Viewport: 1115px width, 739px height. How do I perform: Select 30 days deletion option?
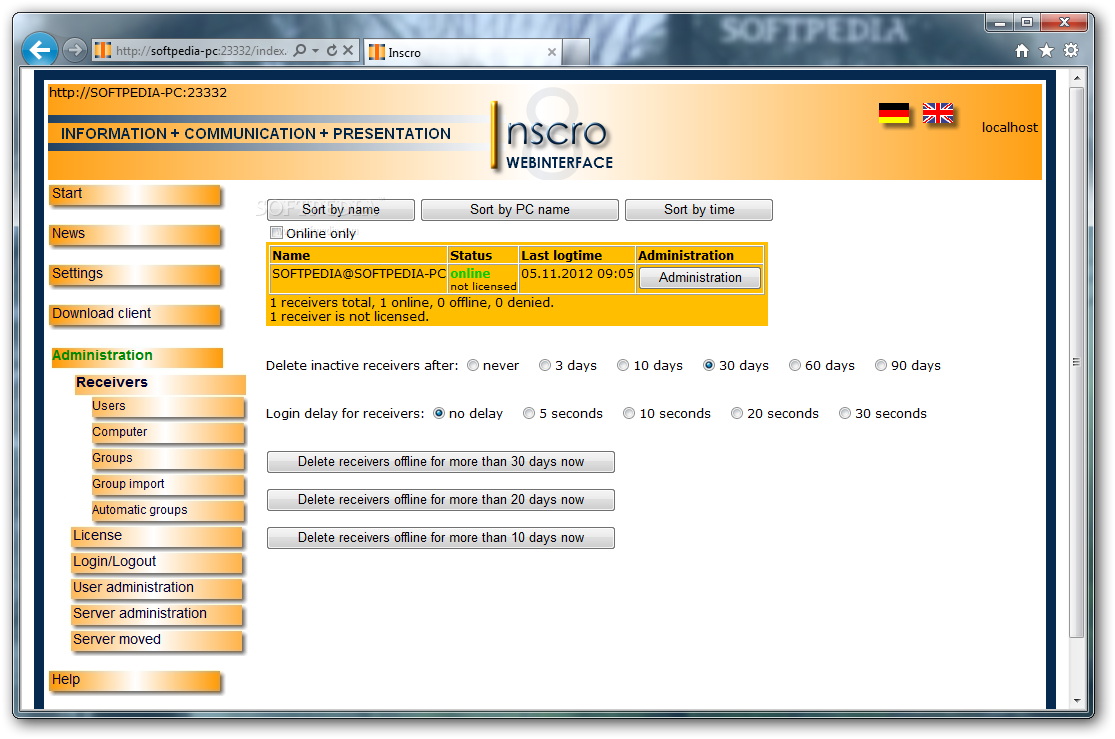pos(709,366)
